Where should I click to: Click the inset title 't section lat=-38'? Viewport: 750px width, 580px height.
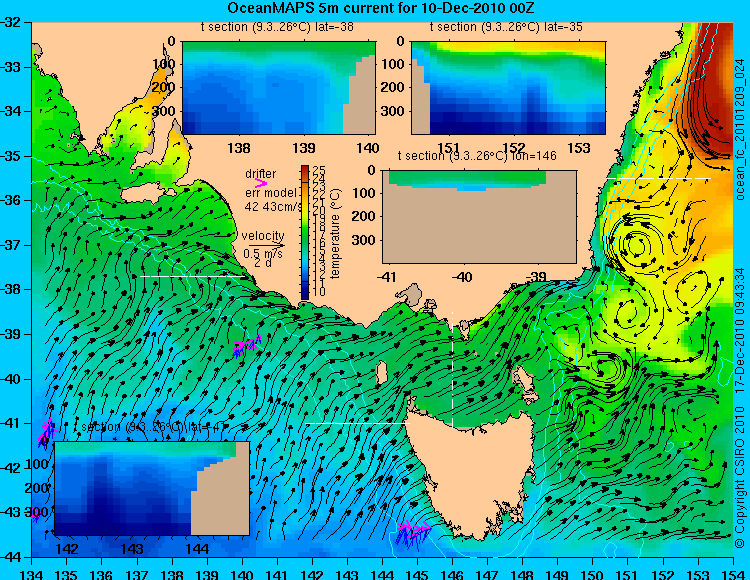coord(277,27)
